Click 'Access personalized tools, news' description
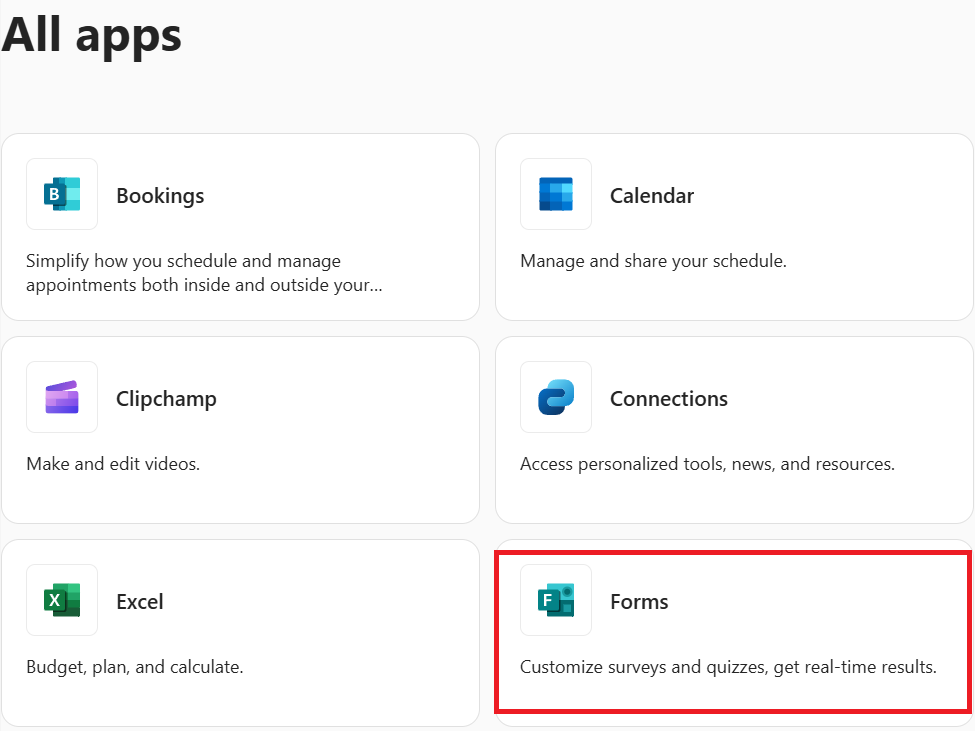 (x=707, y=464)
